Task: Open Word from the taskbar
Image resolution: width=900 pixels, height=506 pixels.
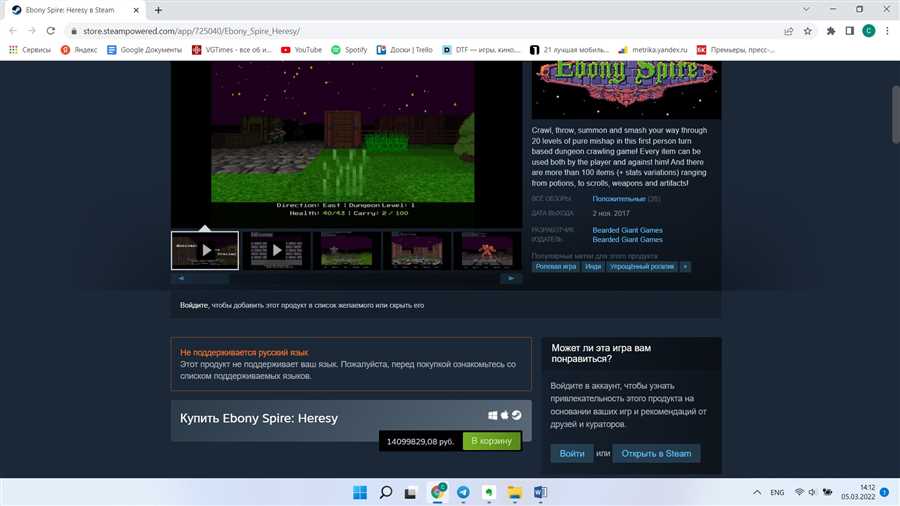Action: pos(540,492)
